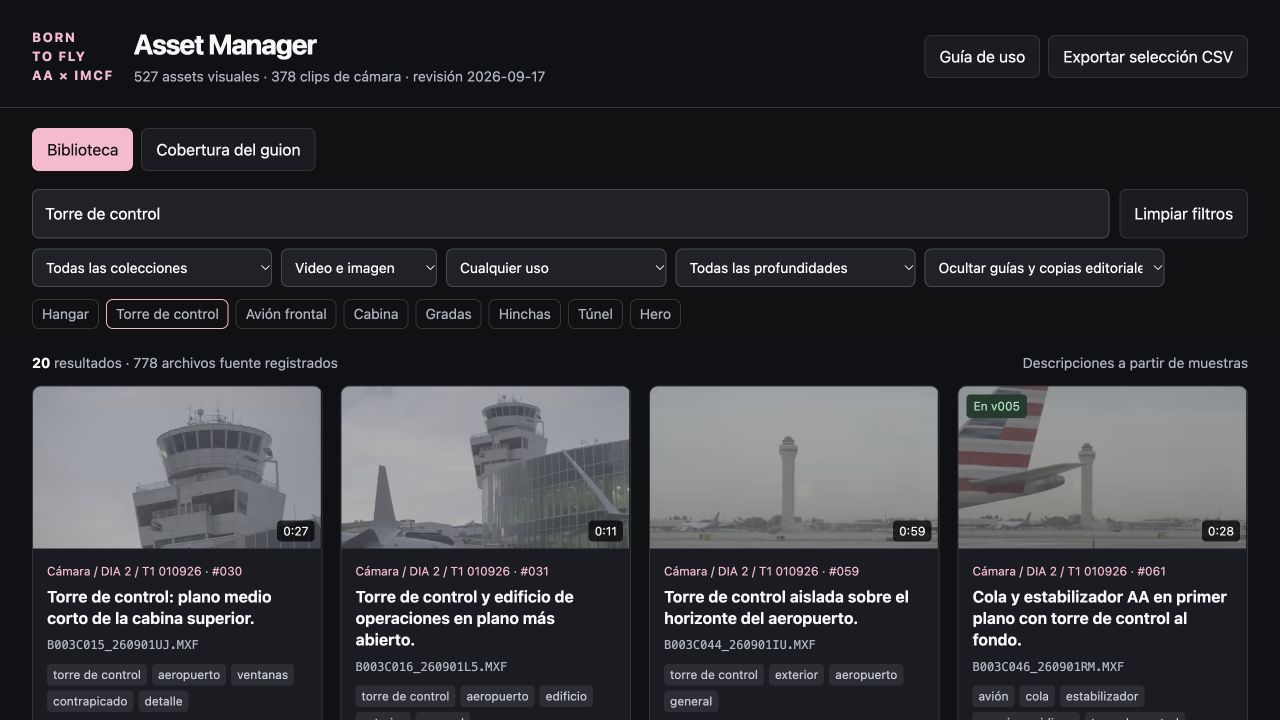The height and width of the screenshot is (720, 1280).
Task: Open the Video e imagen dropdown
Action: click(x=359, y=268)
